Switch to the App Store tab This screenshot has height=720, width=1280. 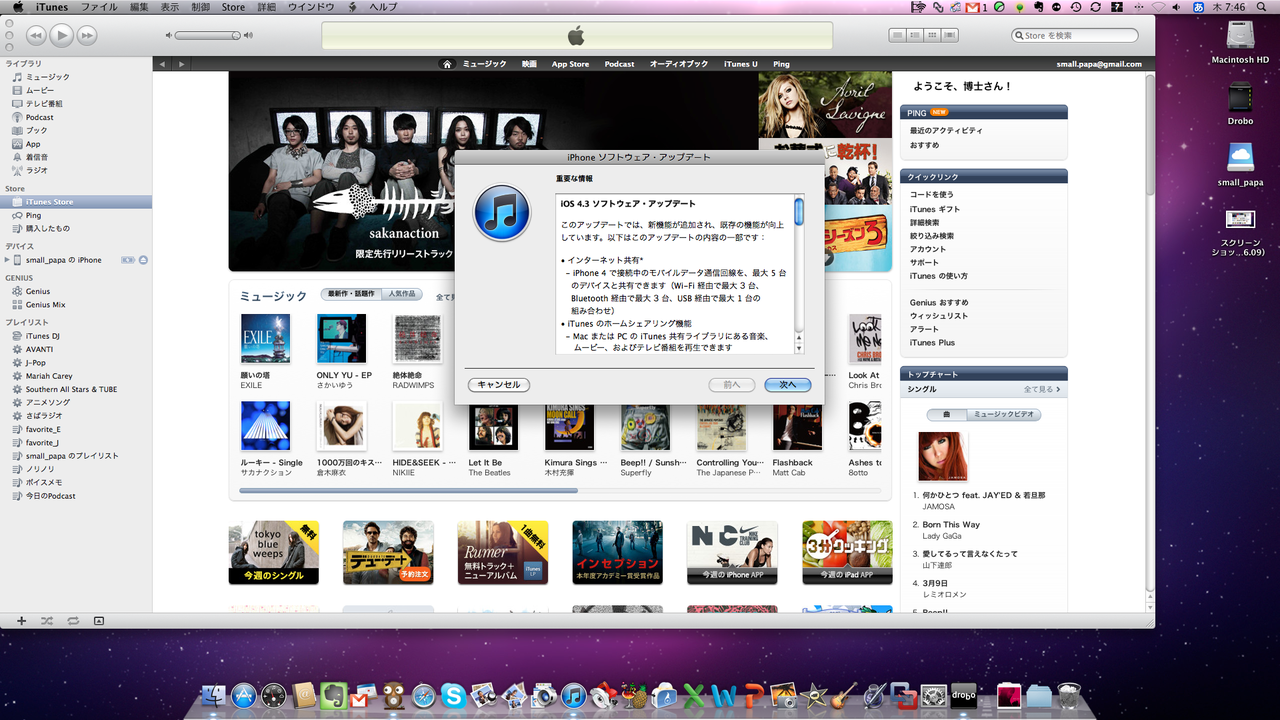pyautogui.click(x=570, y=64)
